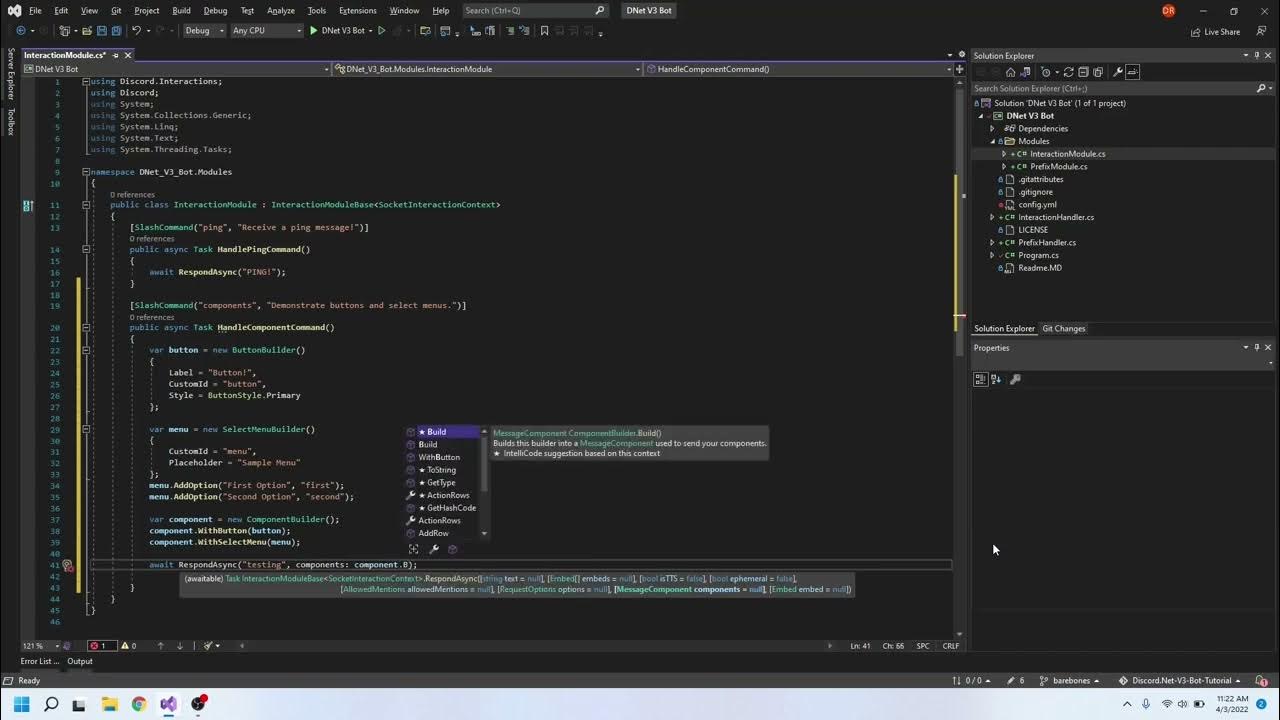Open the Extensions menu
Image resolution: width=1280 pixels, height=720 pixels.
pos(358,10)
